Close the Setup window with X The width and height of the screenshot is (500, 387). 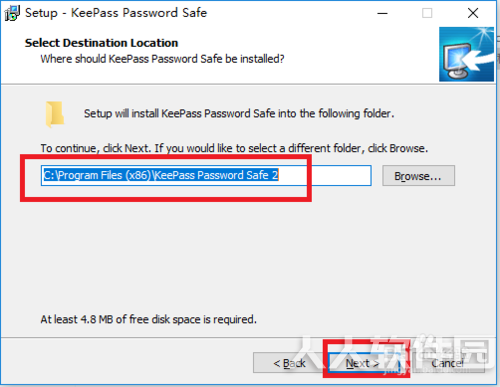click(473, 13)
